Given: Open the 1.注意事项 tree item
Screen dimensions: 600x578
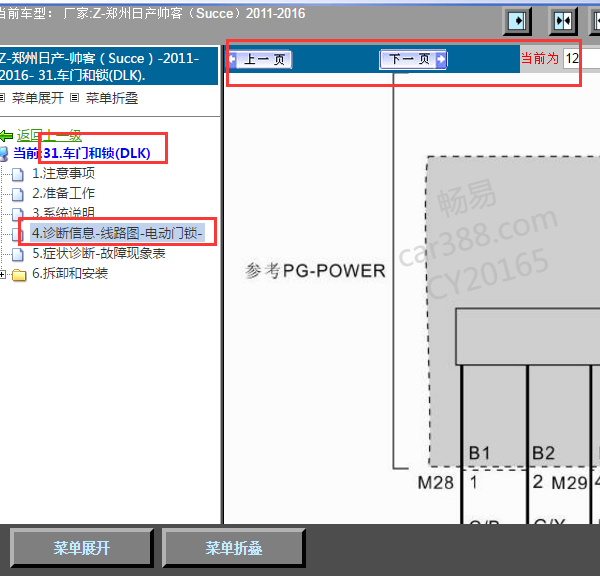Looking at the screenshot, I should (x=64, y=173).
